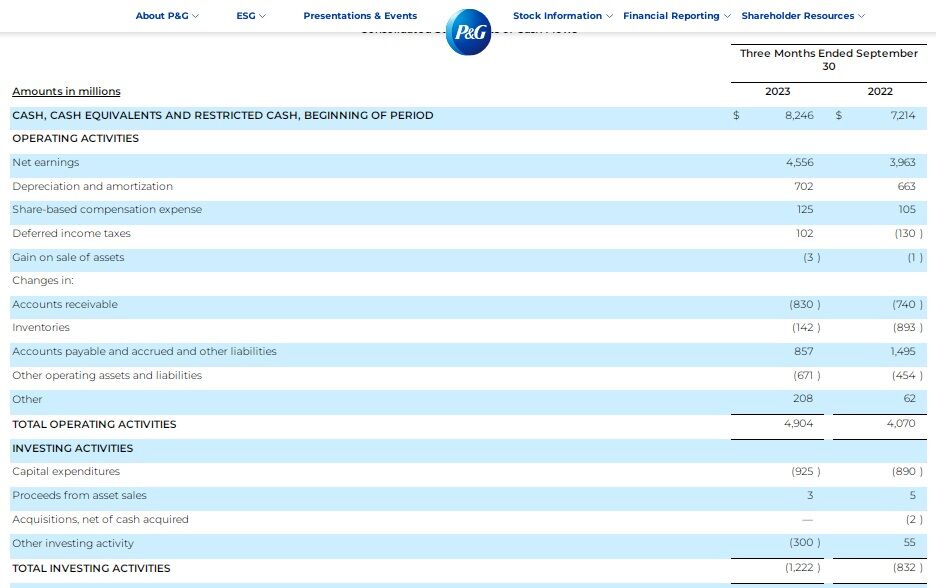Select share-based compensation value 105
Viewport: 936px width, 588px height.
coord(907,210)
